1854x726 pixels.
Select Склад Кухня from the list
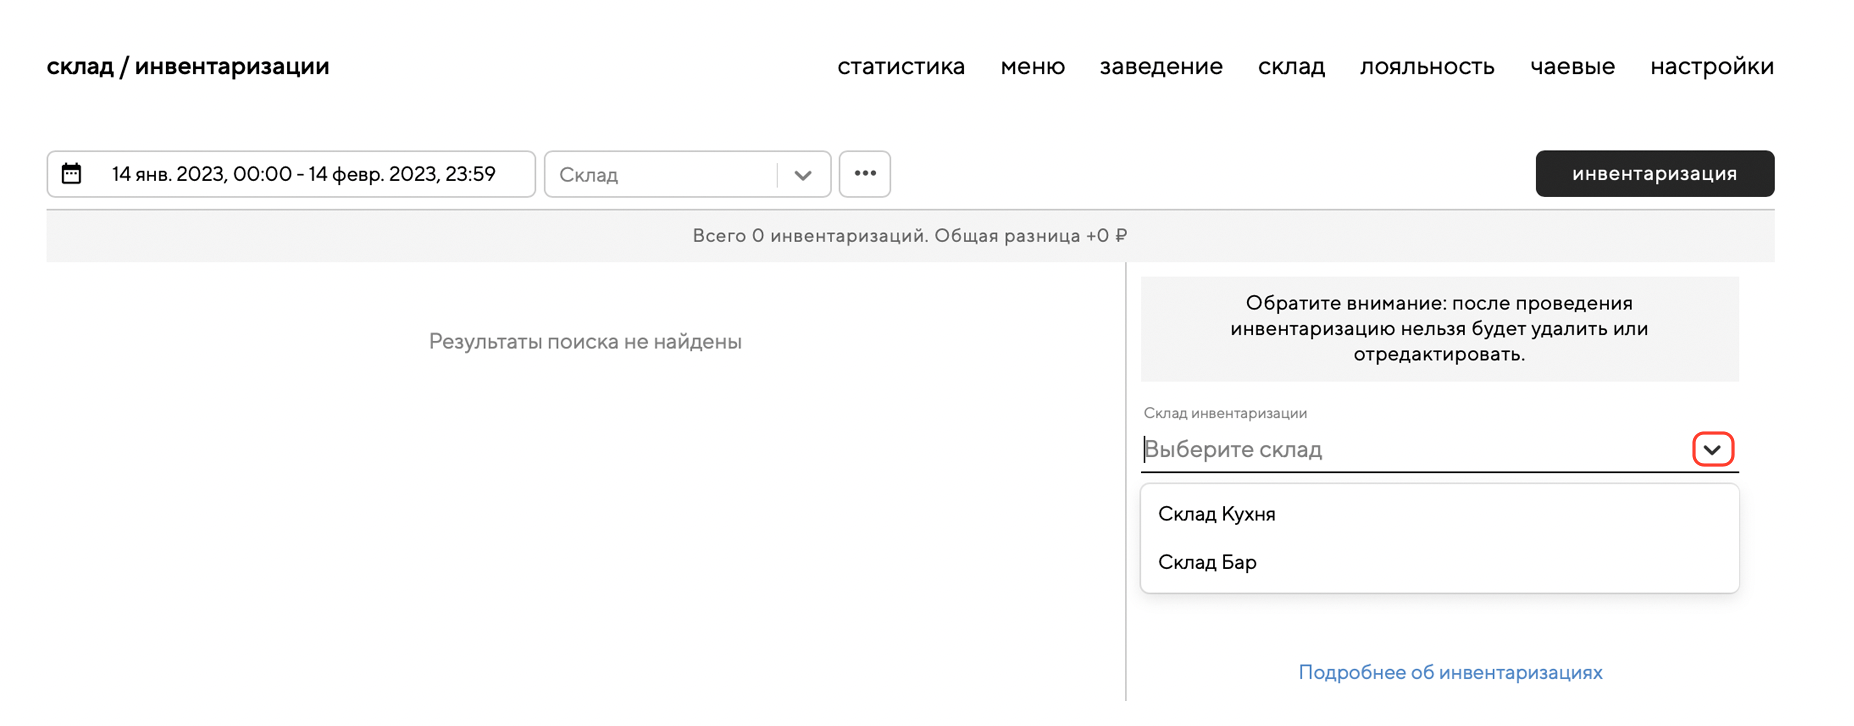coord(1216,514)
